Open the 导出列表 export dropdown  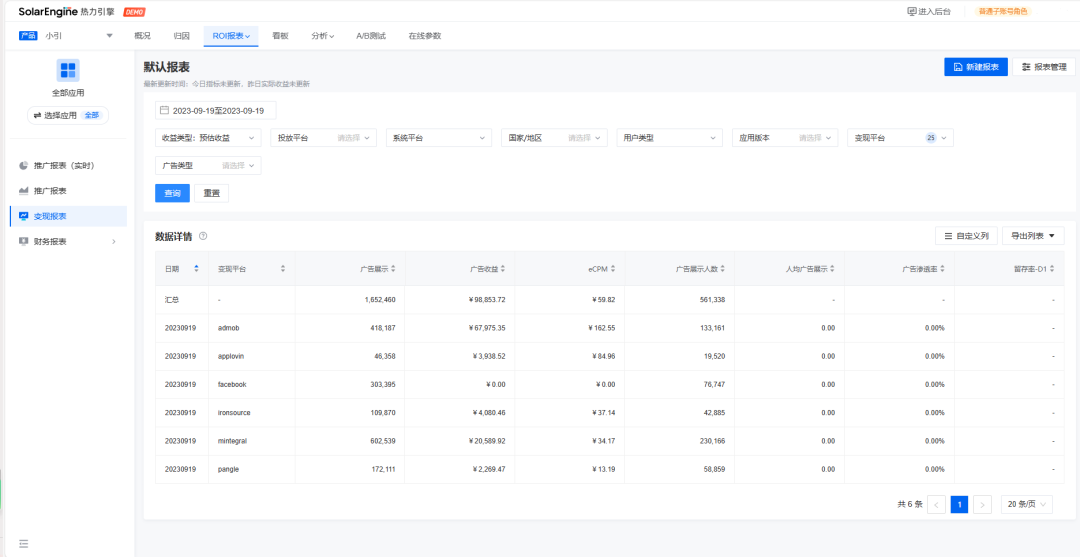[x=1033, y=236]
